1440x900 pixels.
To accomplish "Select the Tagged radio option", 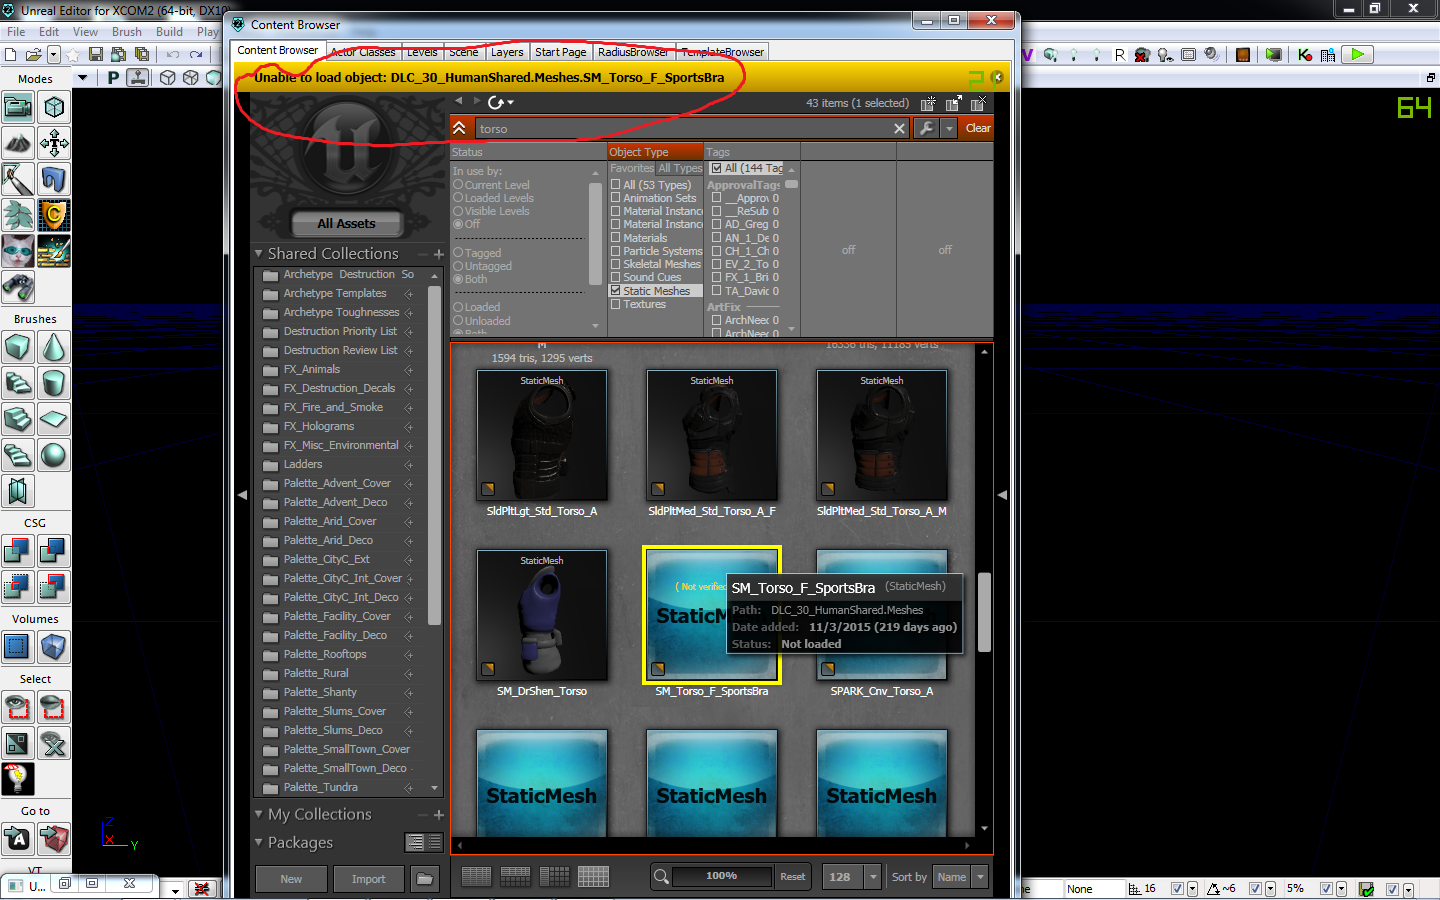I will [x=458, y=253].
